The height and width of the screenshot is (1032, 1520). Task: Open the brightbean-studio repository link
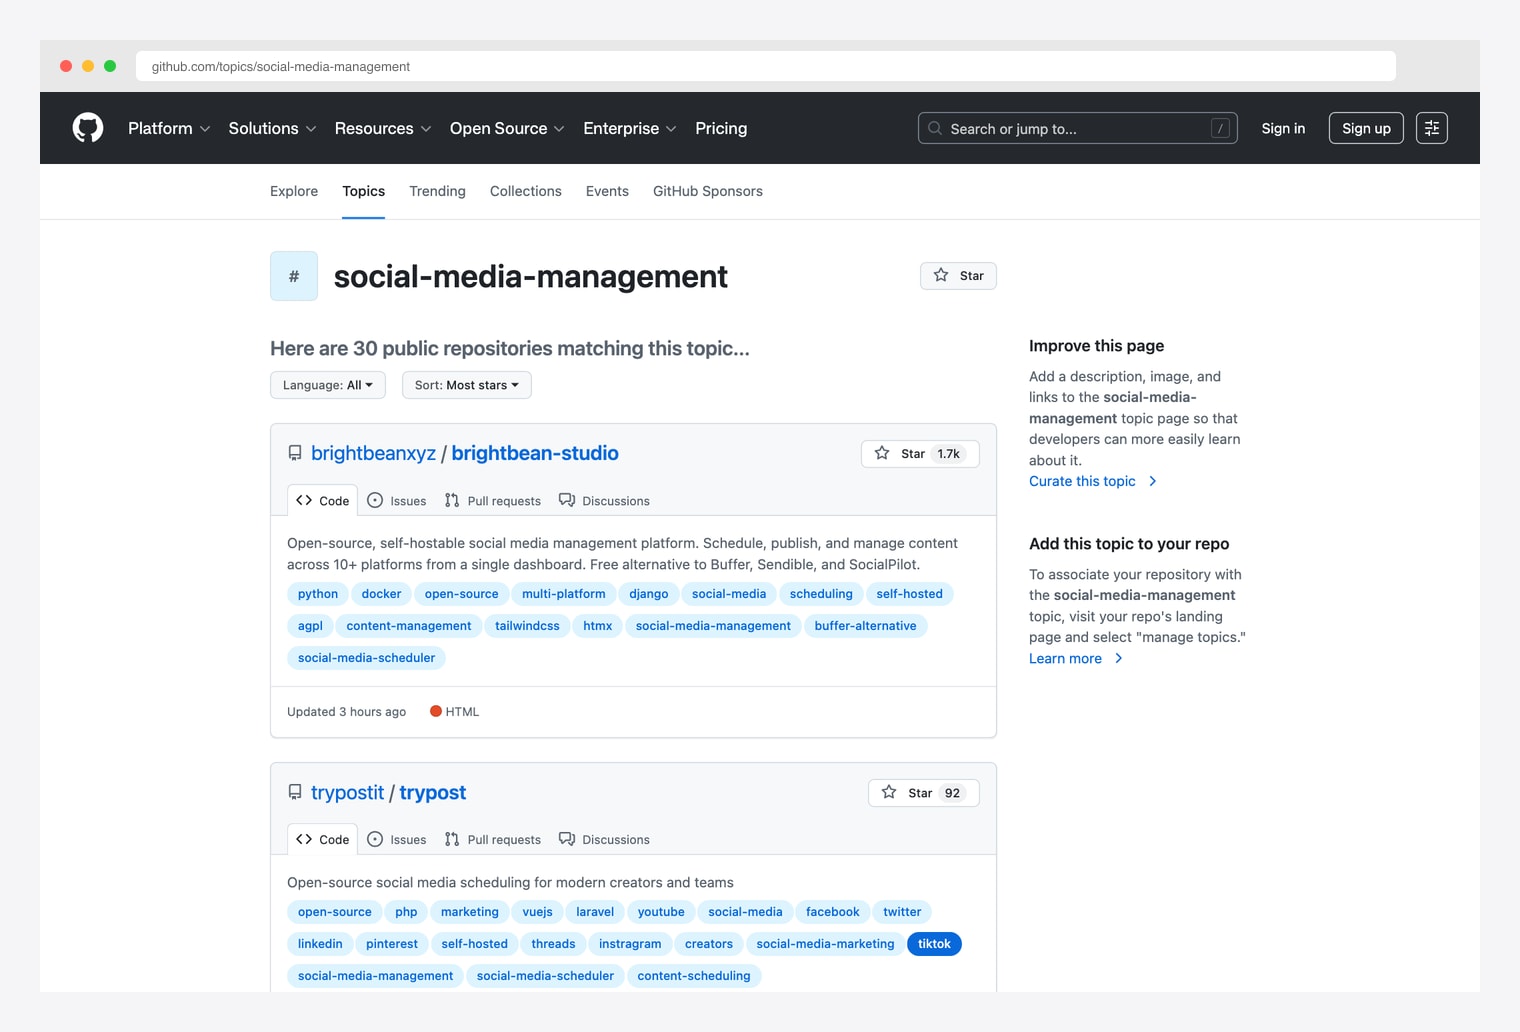(x=535, y=453)
